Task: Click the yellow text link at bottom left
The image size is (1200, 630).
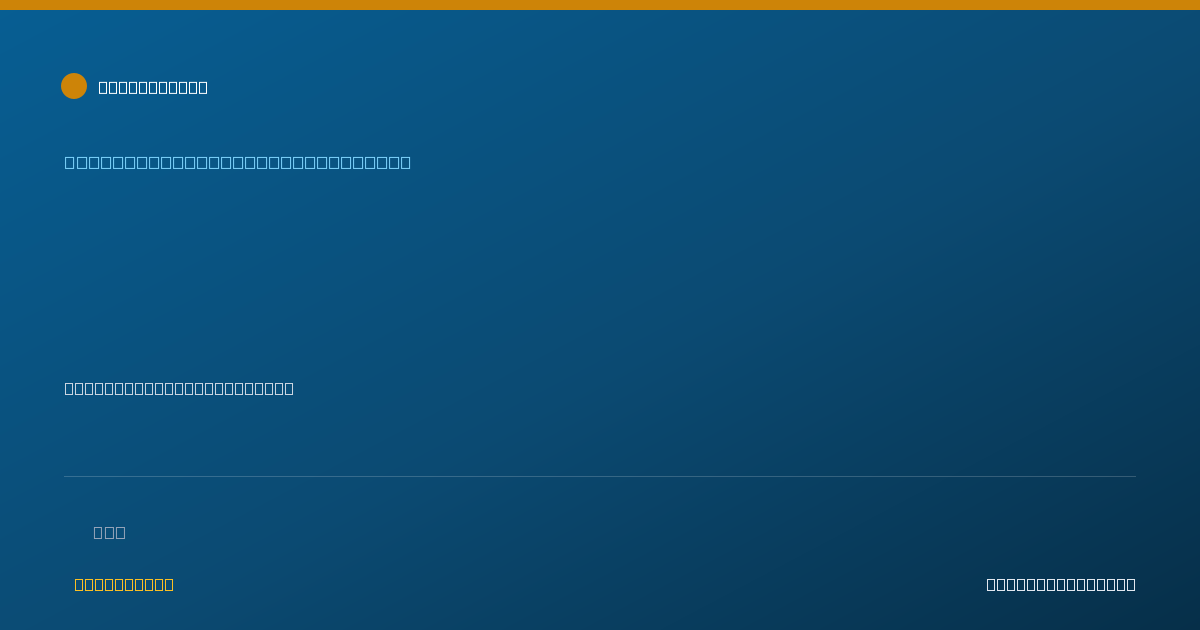Action: point(124,584)
